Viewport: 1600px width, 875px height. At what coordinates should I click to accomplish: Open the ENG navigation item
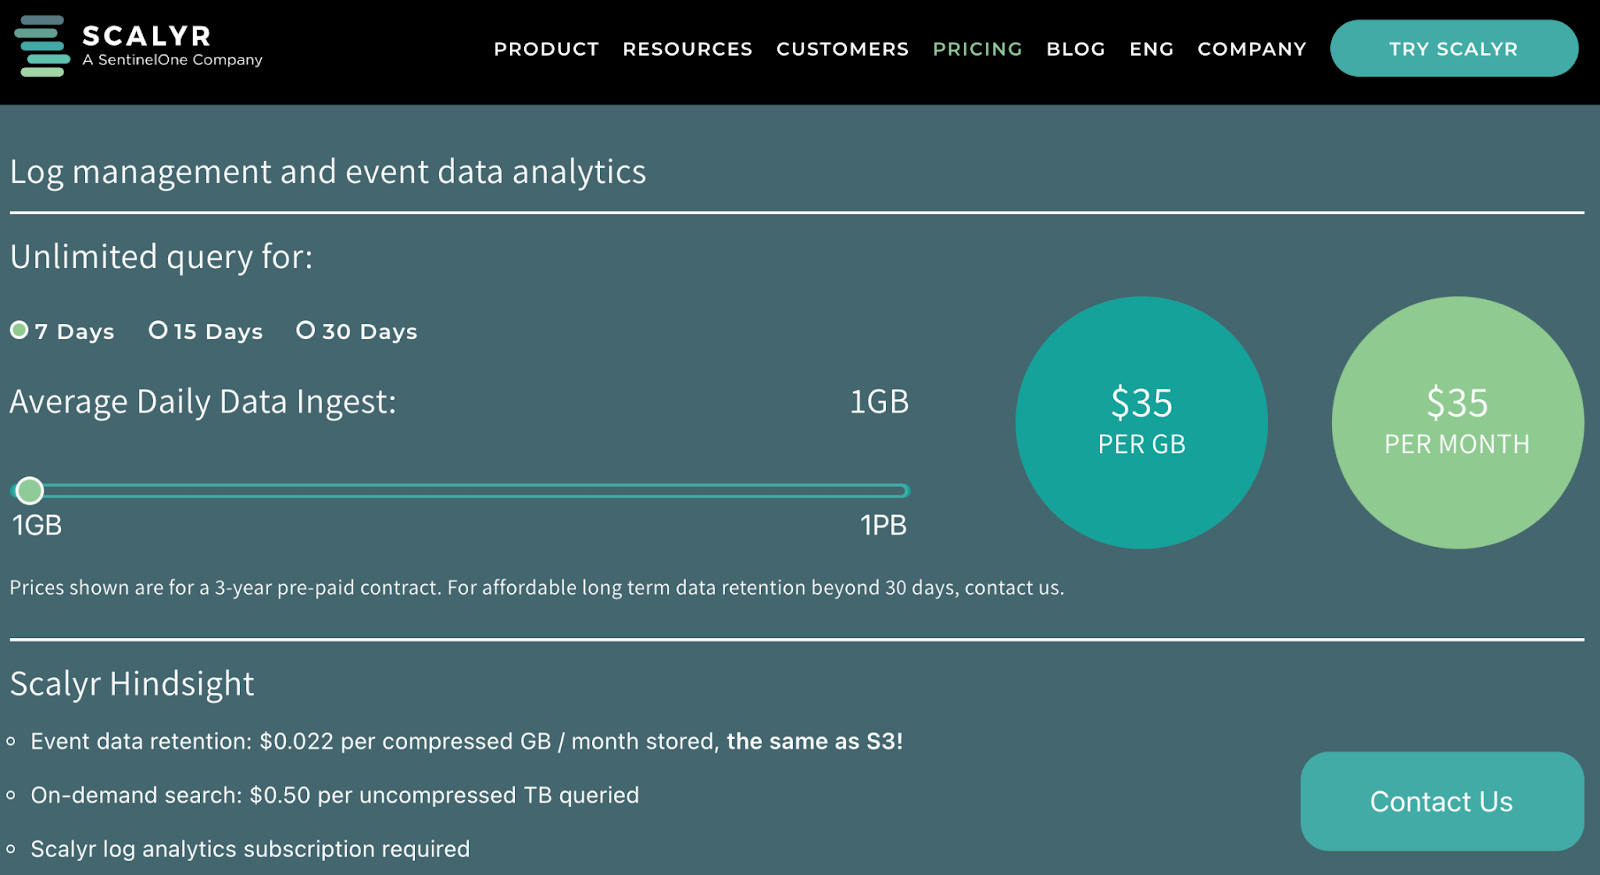pyautogui.click(x=1151, y=49)
